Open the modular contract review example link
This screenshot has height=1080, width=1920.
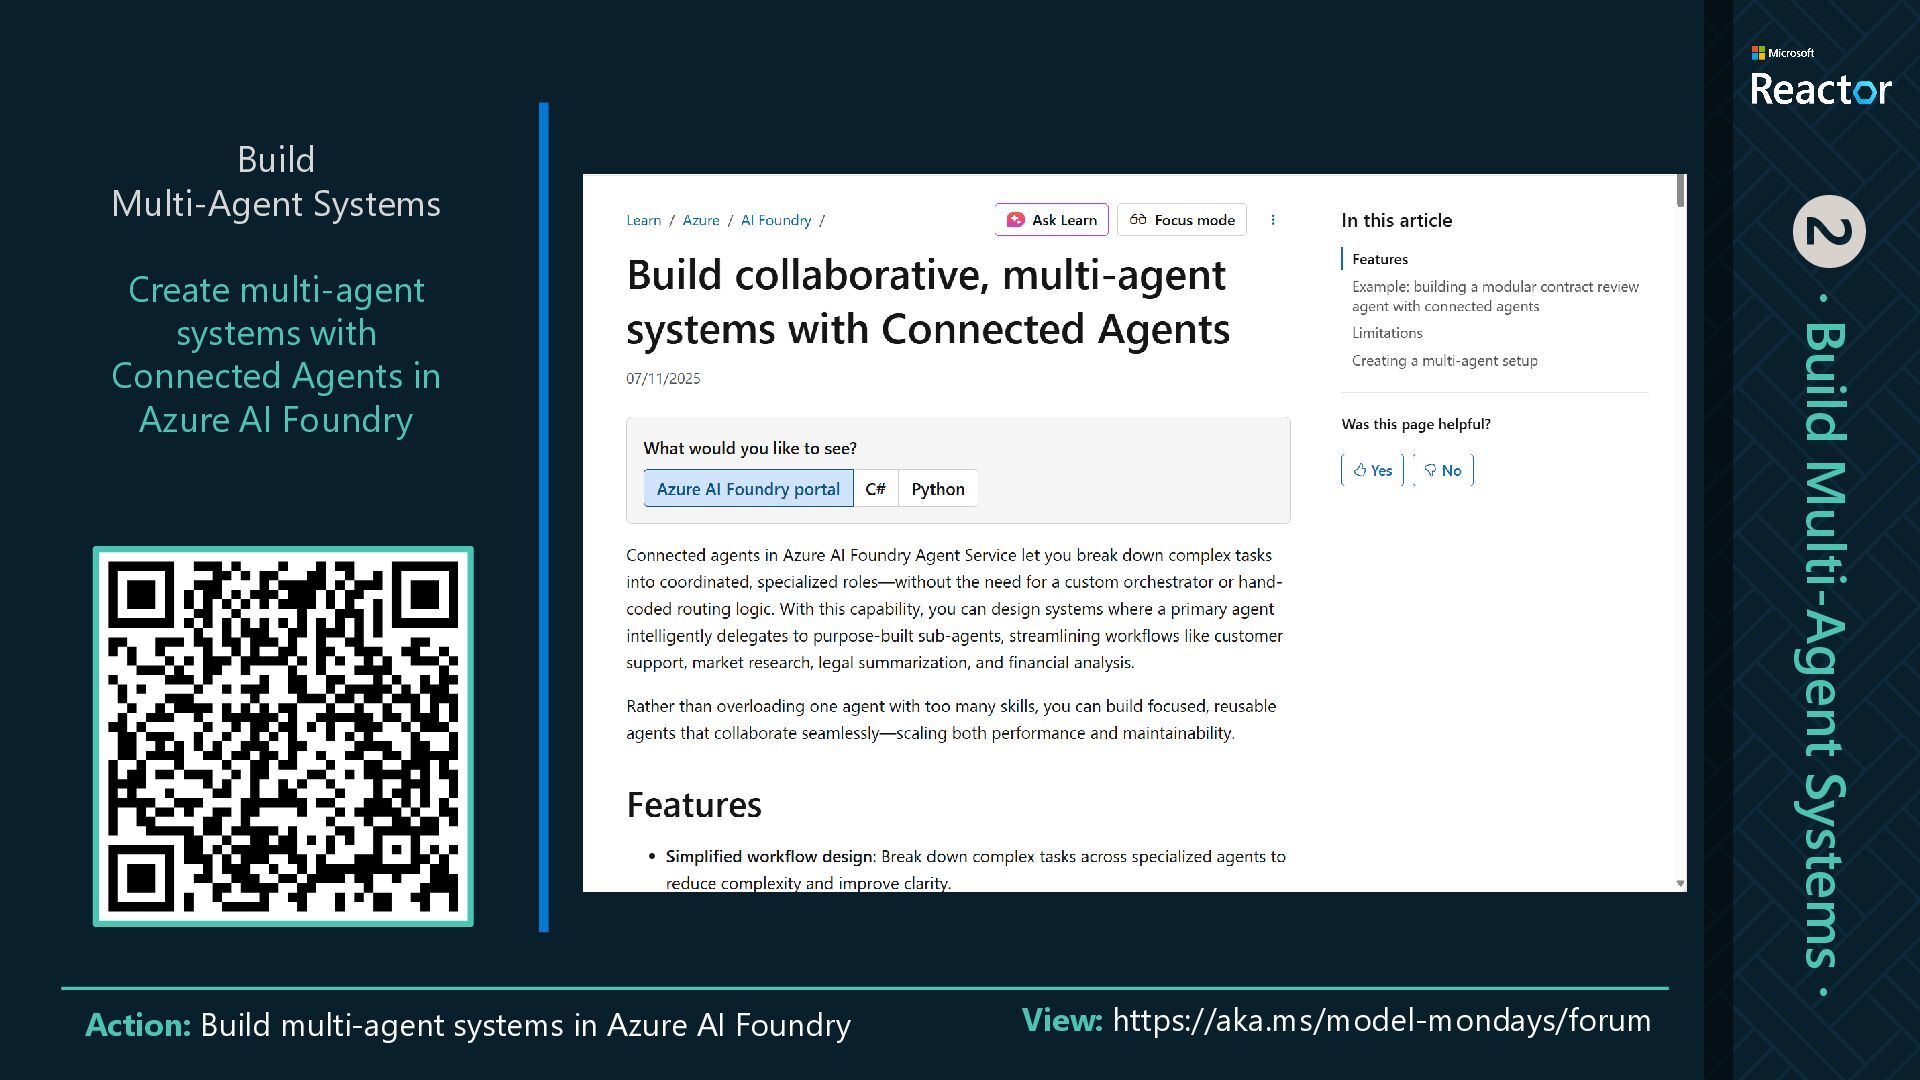point(1495,296)
